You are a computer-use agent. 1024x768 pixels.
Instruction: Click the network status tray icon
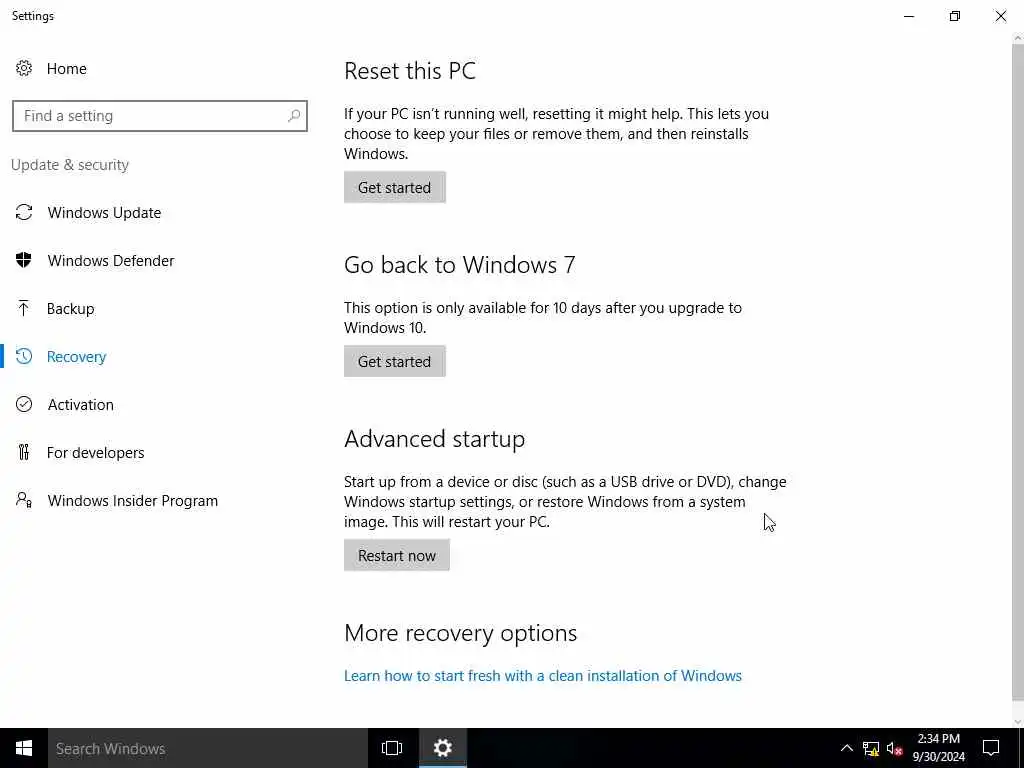(871, 748)
